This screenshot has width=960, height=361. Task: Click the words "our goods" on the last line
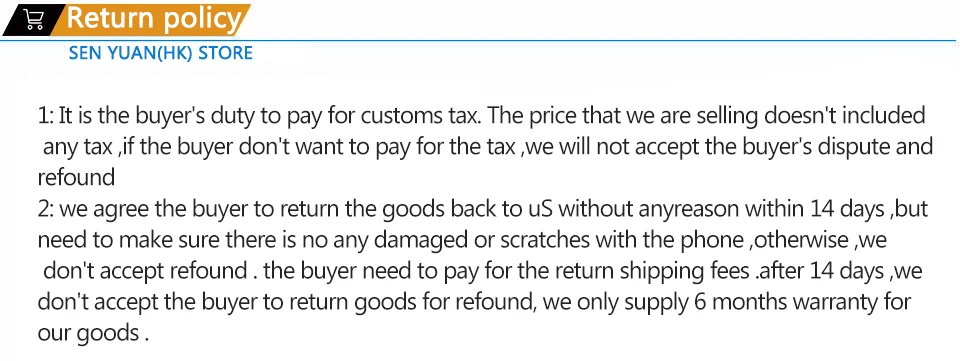[x=89, y=333]
